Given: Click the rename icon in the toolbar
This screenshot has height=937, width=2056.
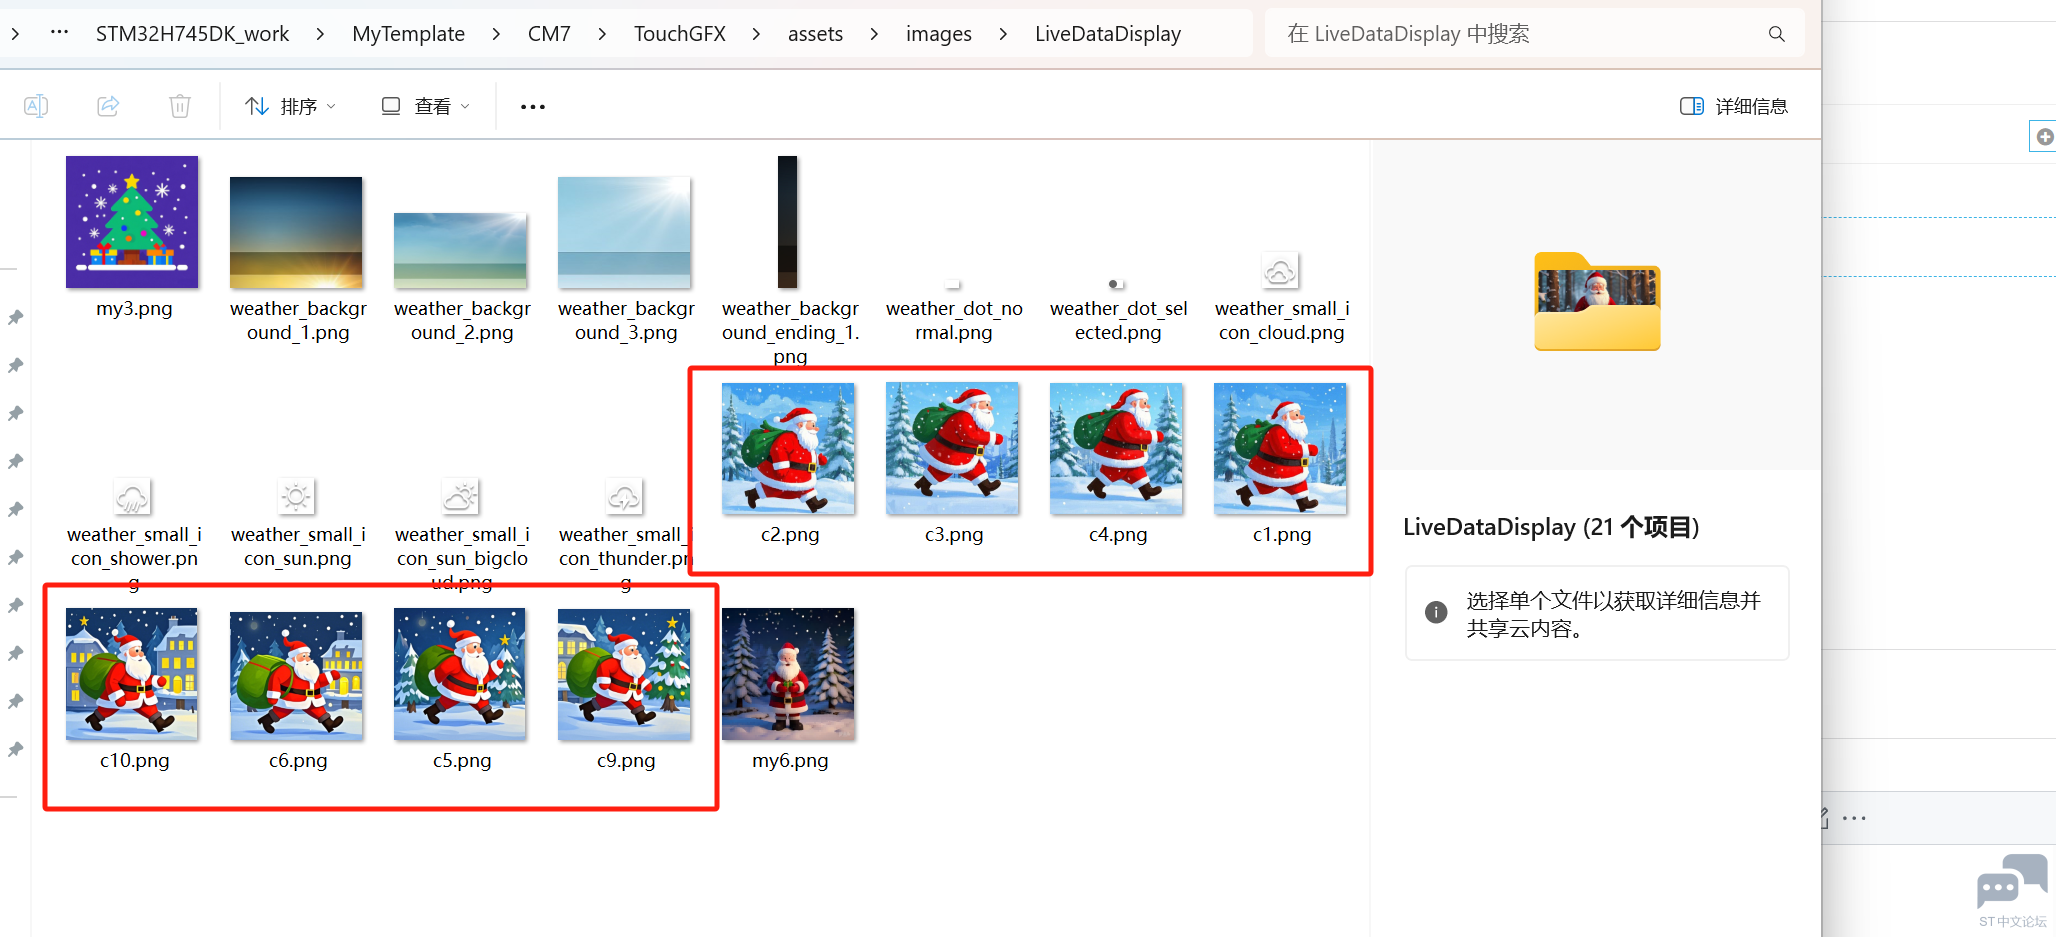Looking at the screenshot, I should 36,106.
